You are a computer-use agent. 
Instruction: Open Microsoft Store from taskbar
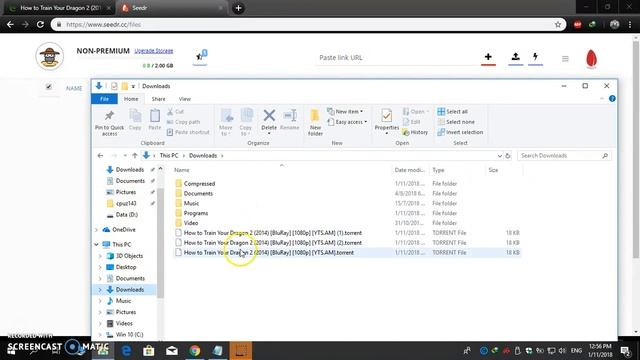(x=149, y=351)
